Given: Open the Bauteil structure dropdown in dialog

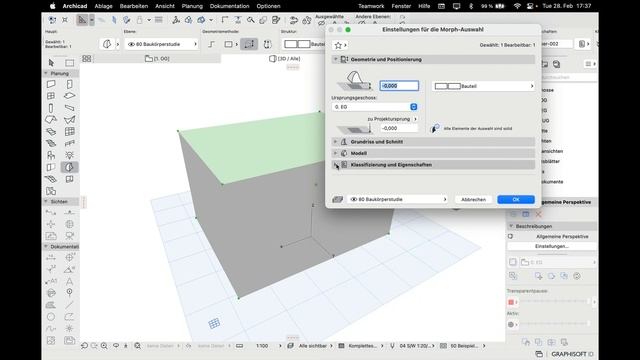Looking at the screenshot, I should pos(483,86).
